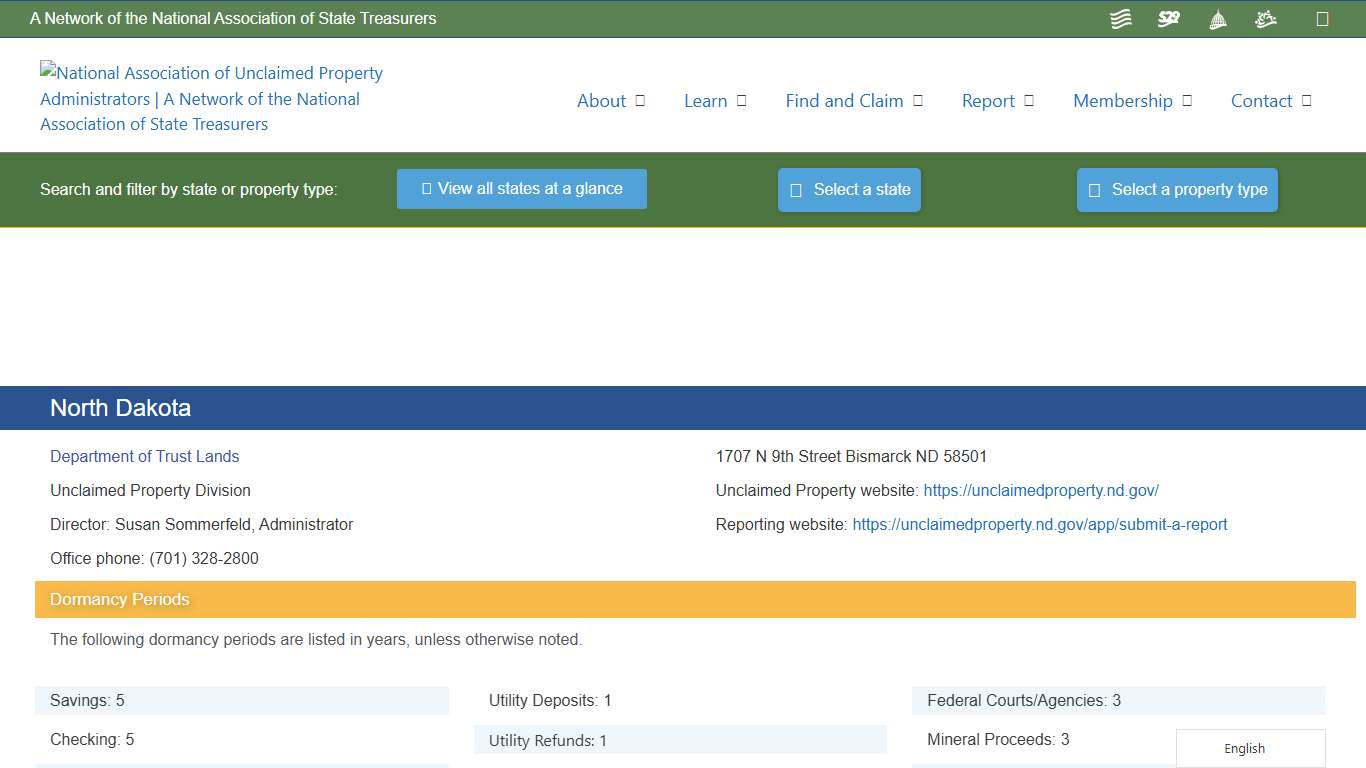The height and width of the screenshot is (768, 1366).
Task: Click the NAUPA logo in the header
Action: coord(211,98)
